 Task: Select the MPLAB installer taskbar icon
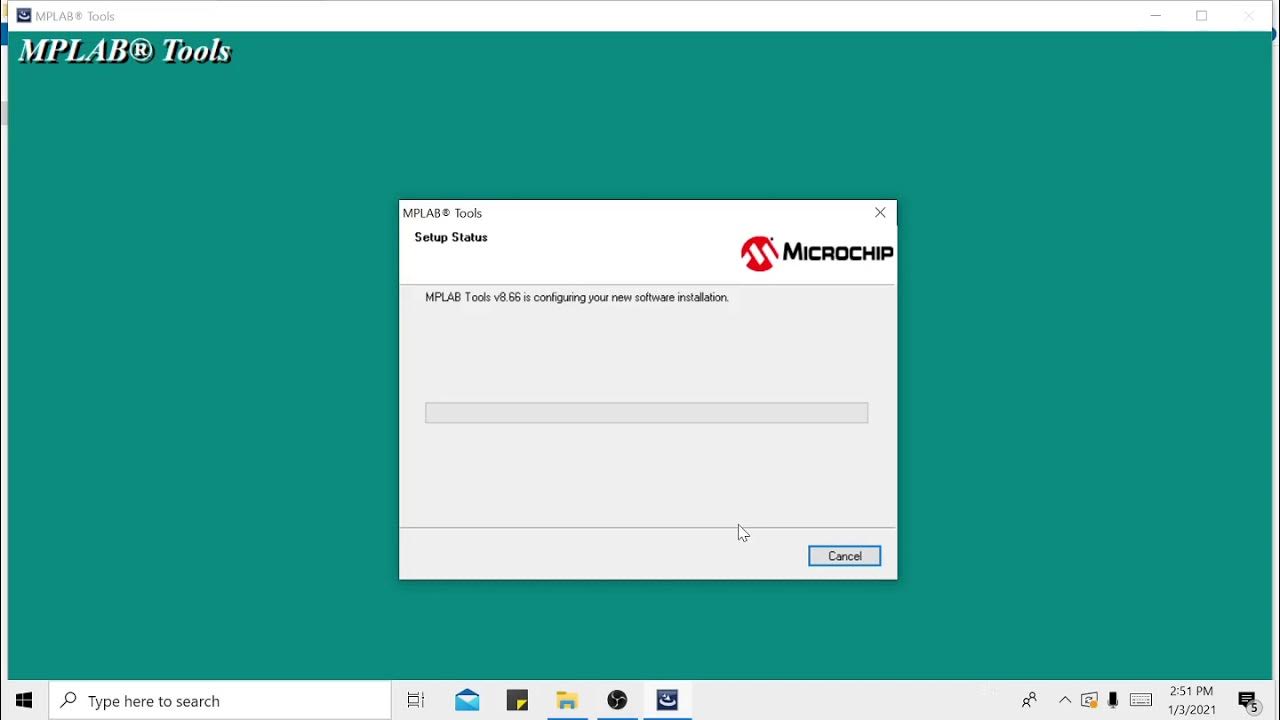(x=667, y=701)
